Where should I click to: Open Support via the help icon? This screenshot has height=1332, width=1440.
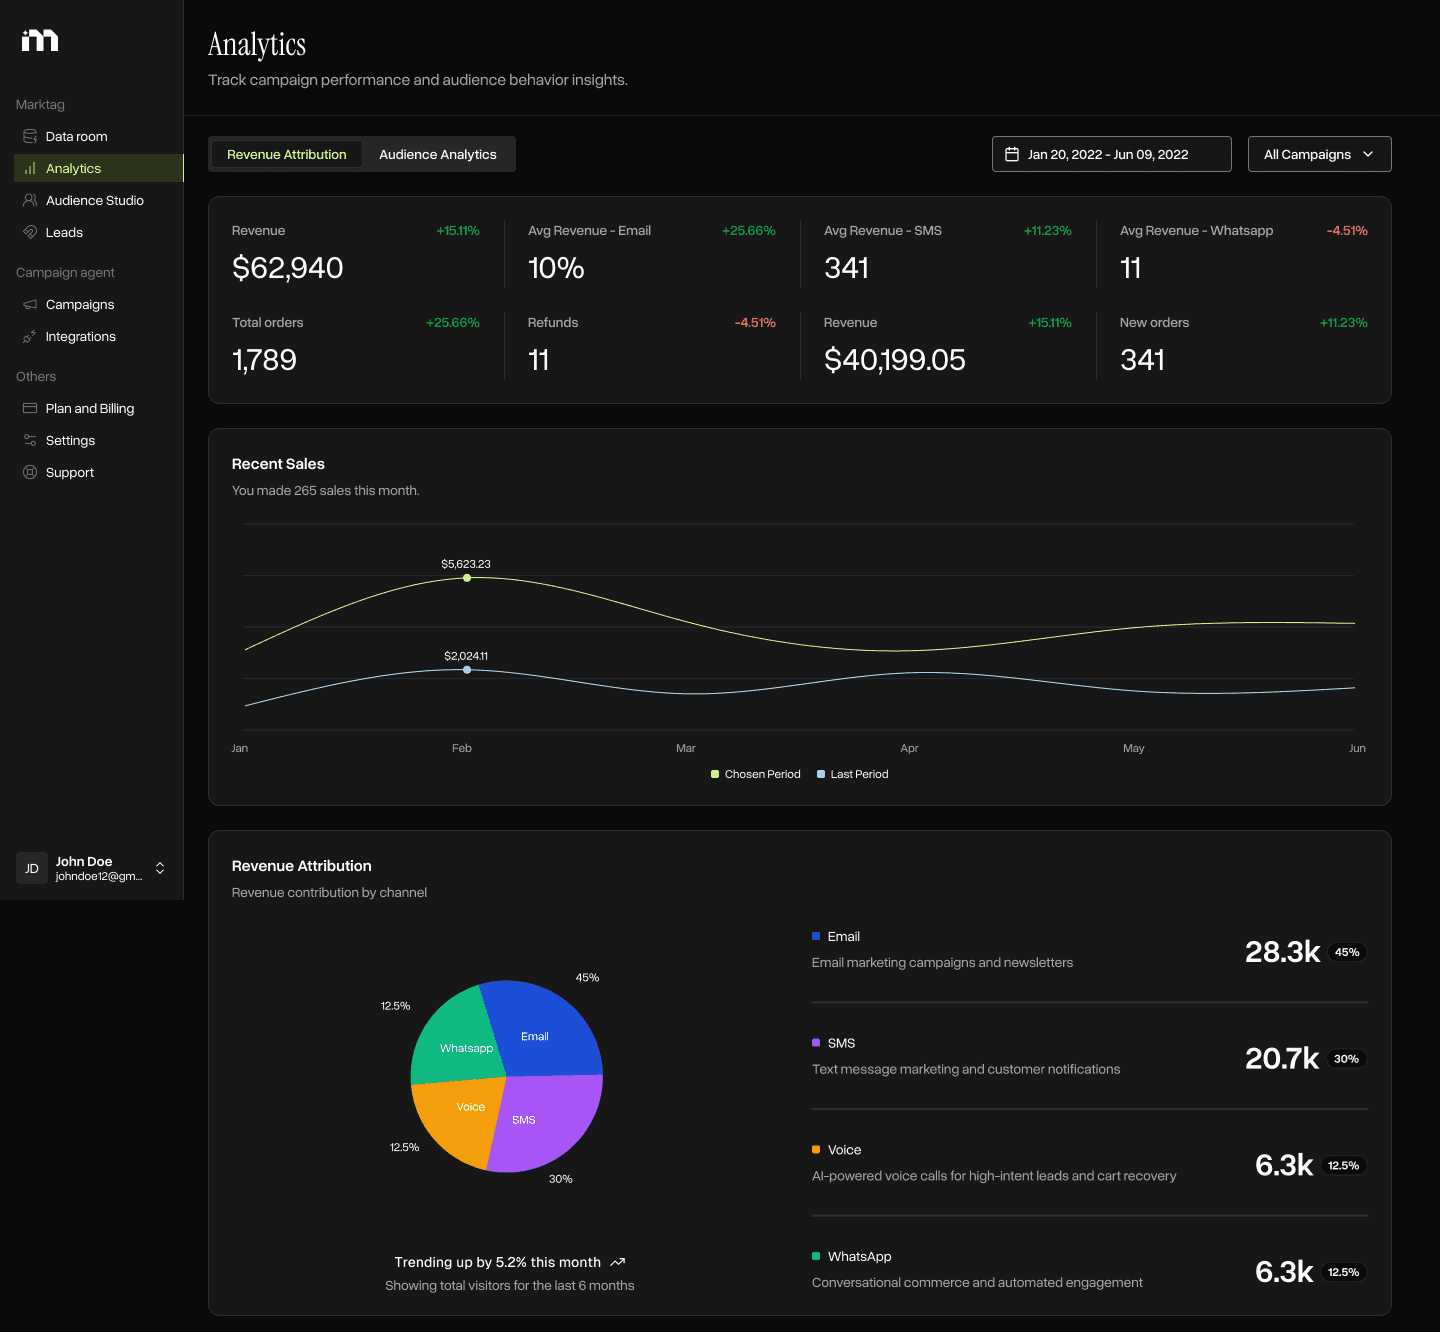pos(30,472)
